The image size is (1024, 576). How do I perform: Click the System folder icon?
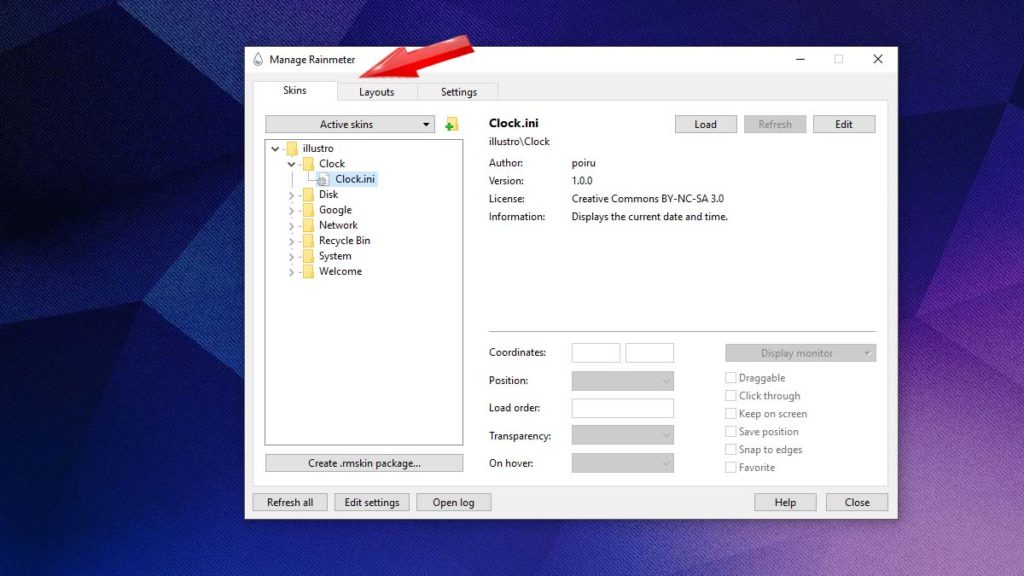pyautogui.click(x=308, y=256)
